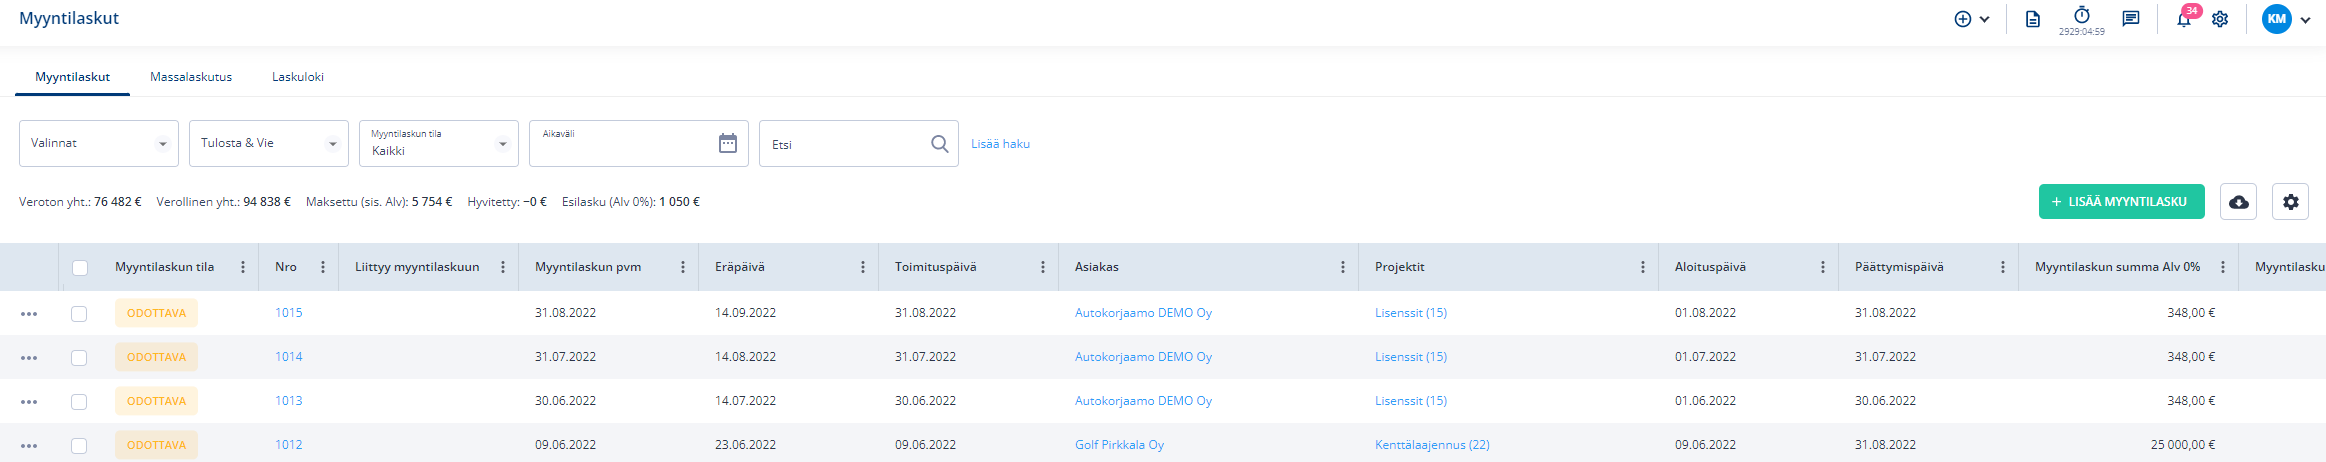Click the Lisää haku link
The width and height of the screenshot is (2326, 462).
tap(1000, 144)
